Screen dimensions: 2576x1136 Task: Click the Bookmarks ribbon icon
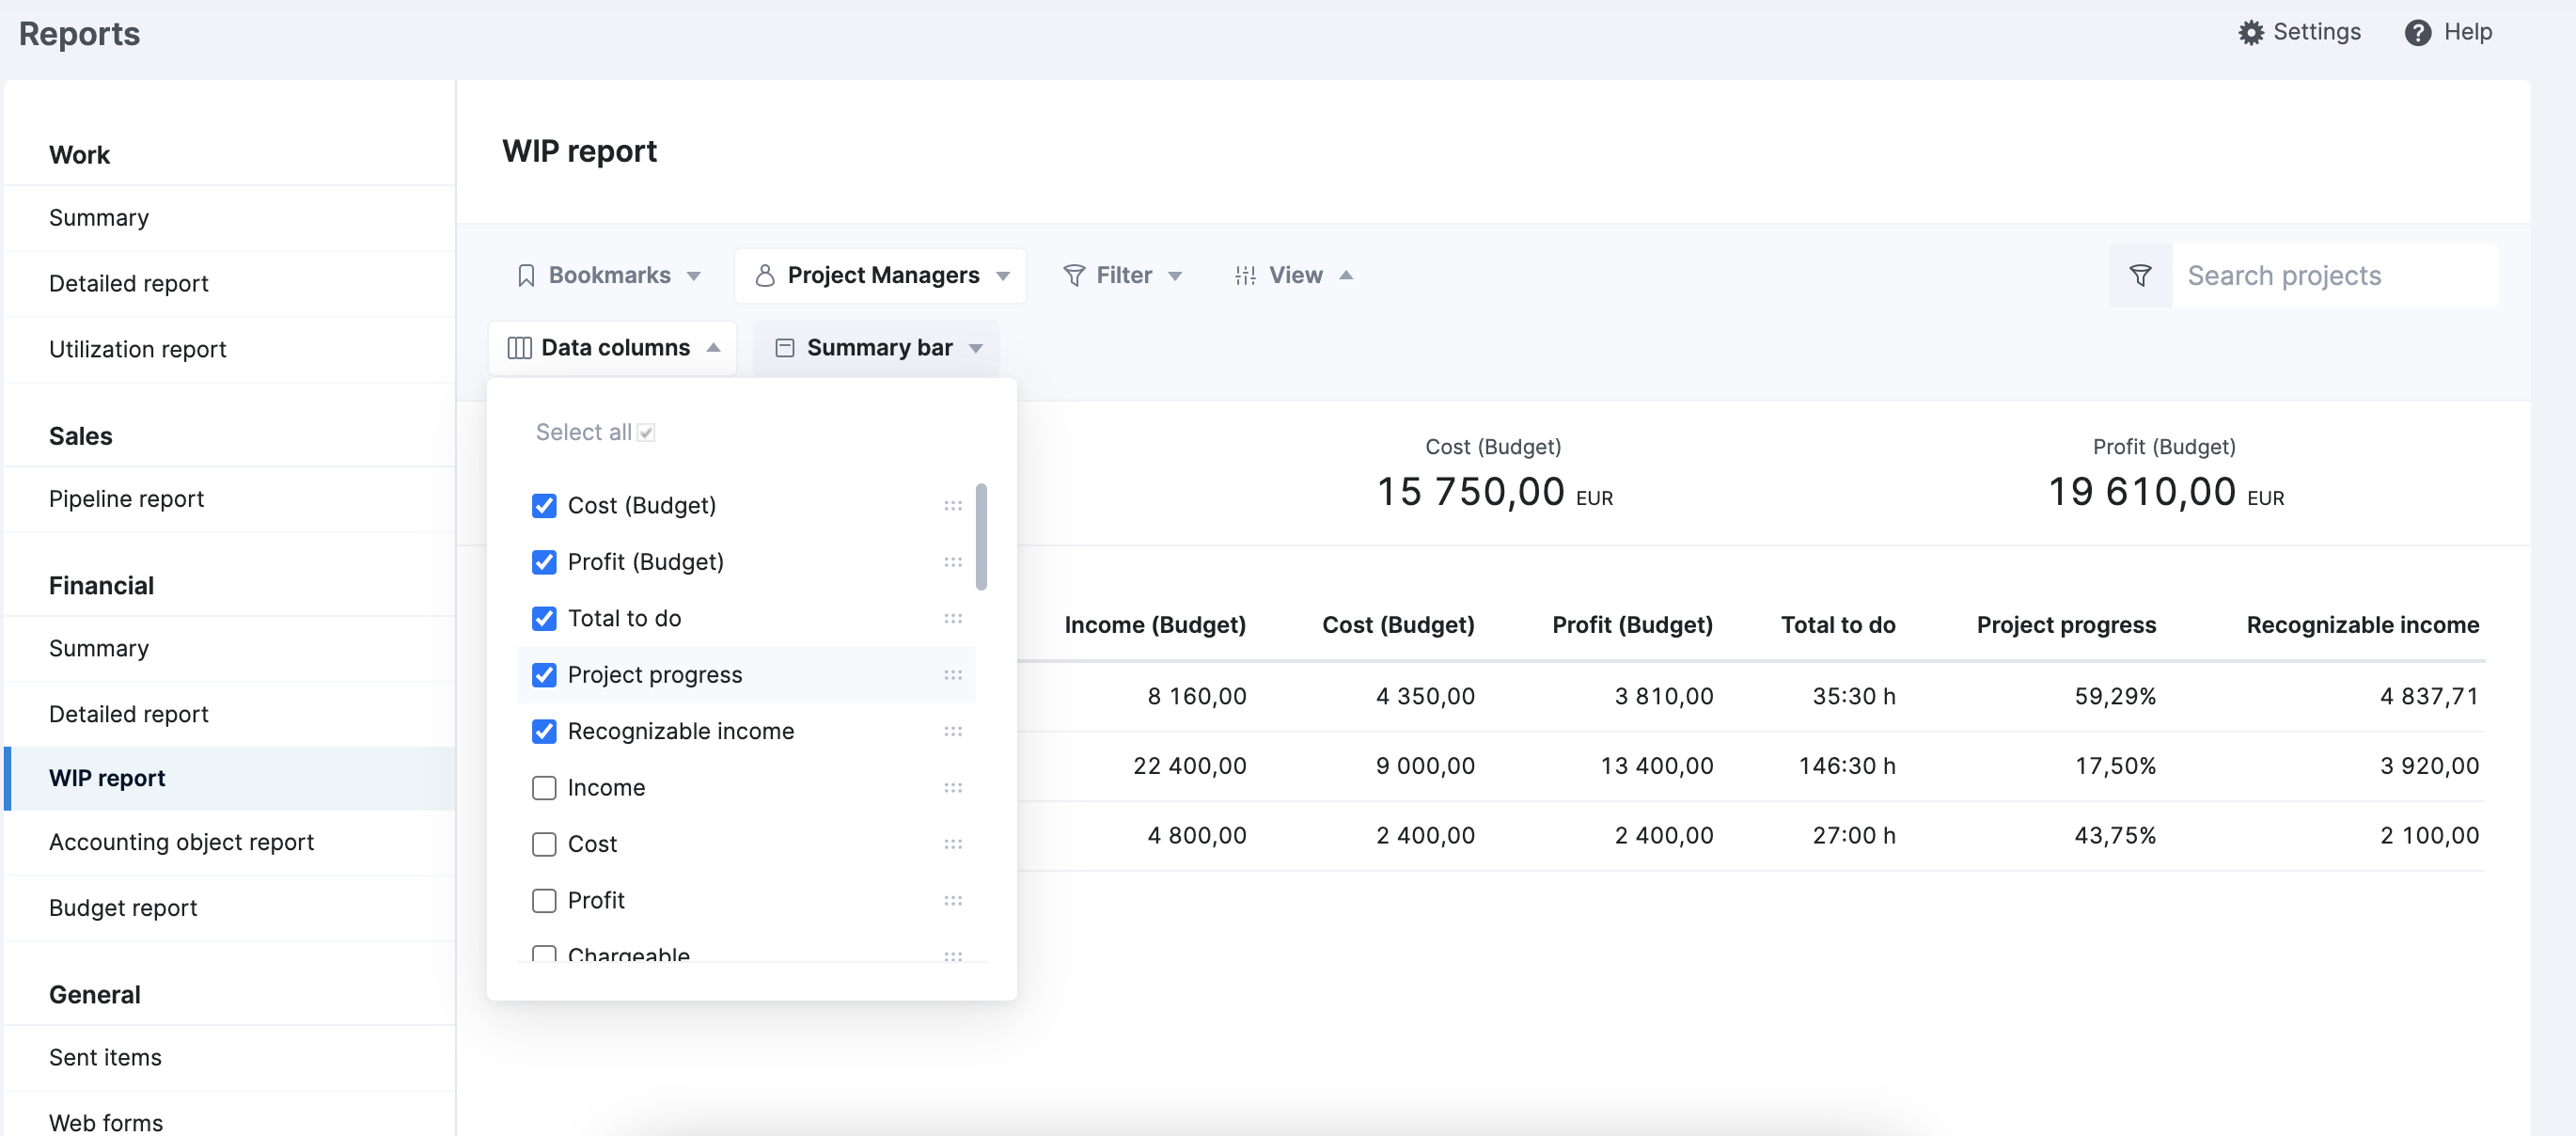(x=526, y=275)
